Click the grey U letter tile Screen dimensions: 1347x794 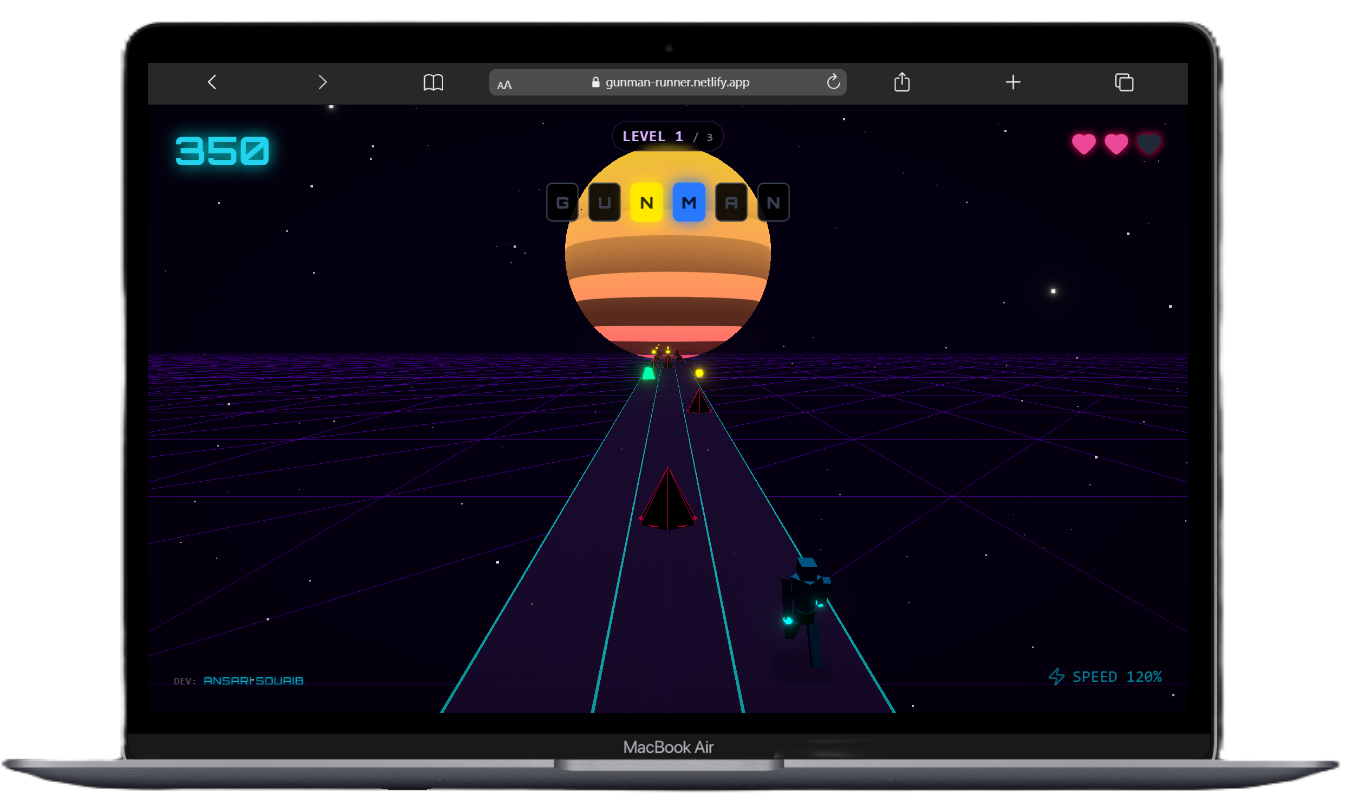click(x=604, y=203)
